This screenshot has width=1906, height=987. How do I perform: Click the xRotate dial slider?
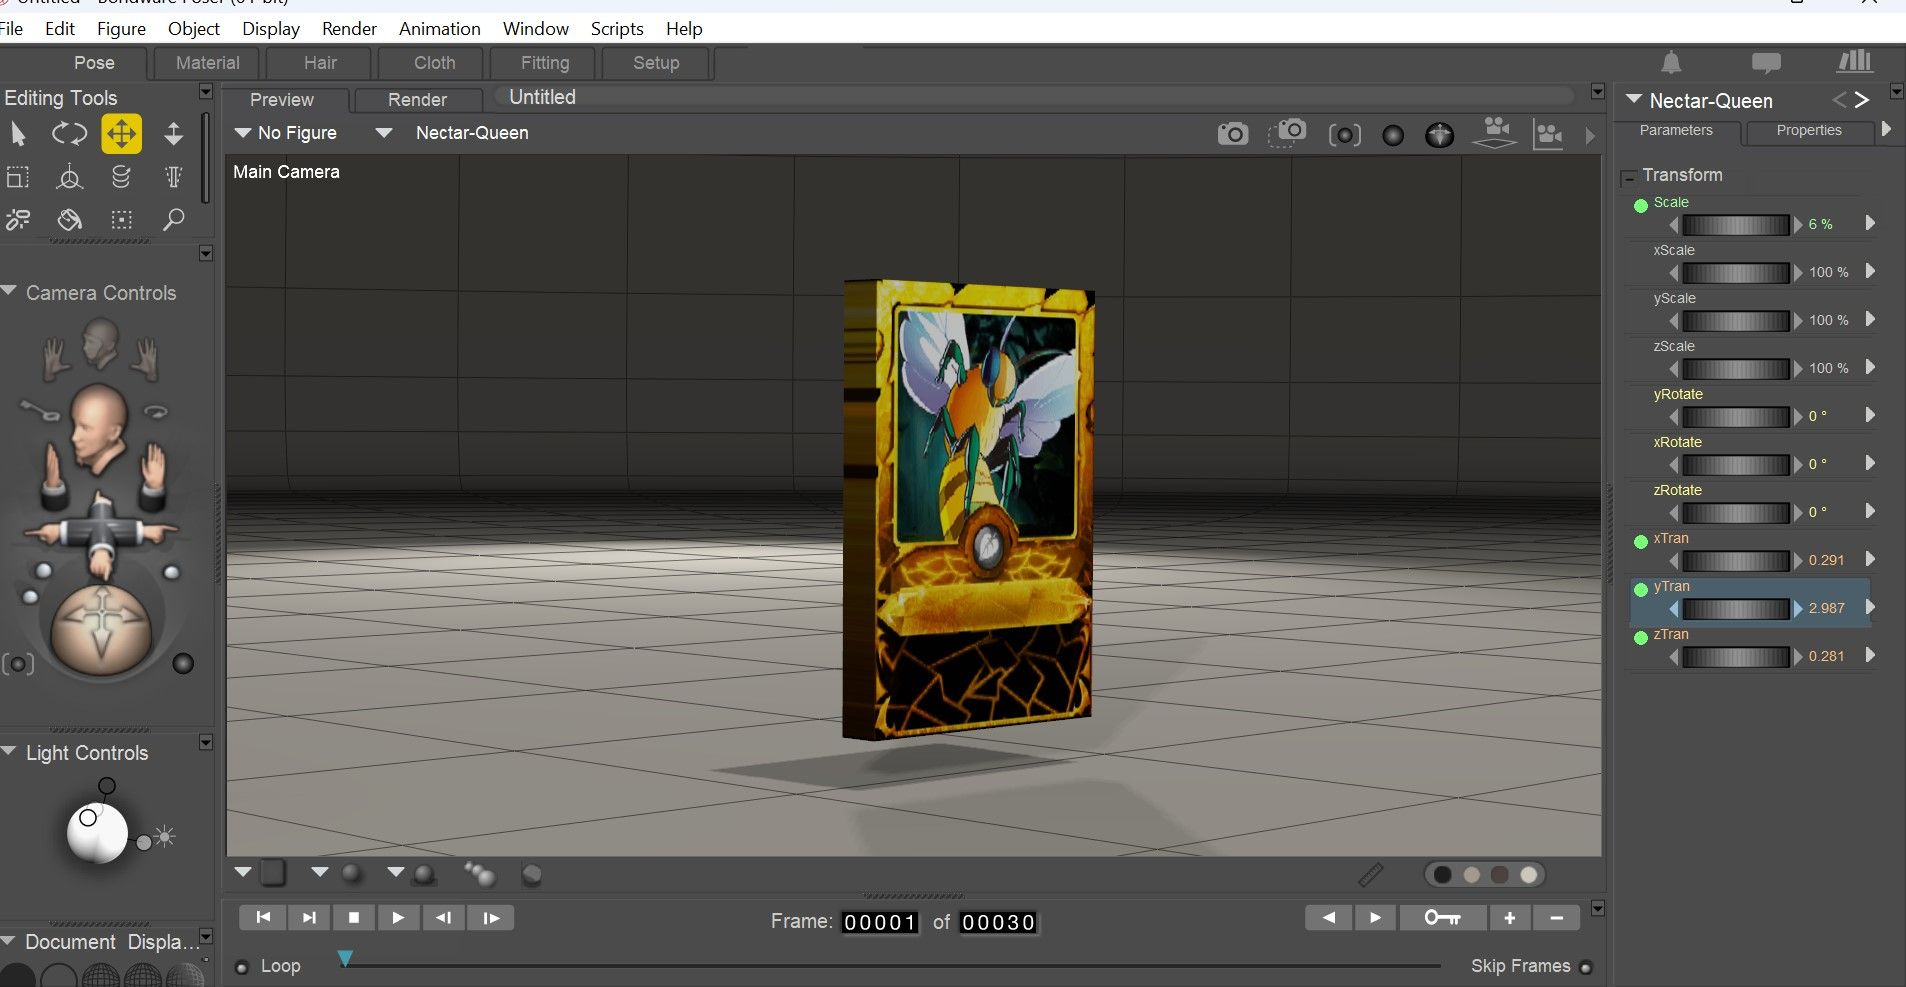pyautogui.click(x=1736, y=464)
